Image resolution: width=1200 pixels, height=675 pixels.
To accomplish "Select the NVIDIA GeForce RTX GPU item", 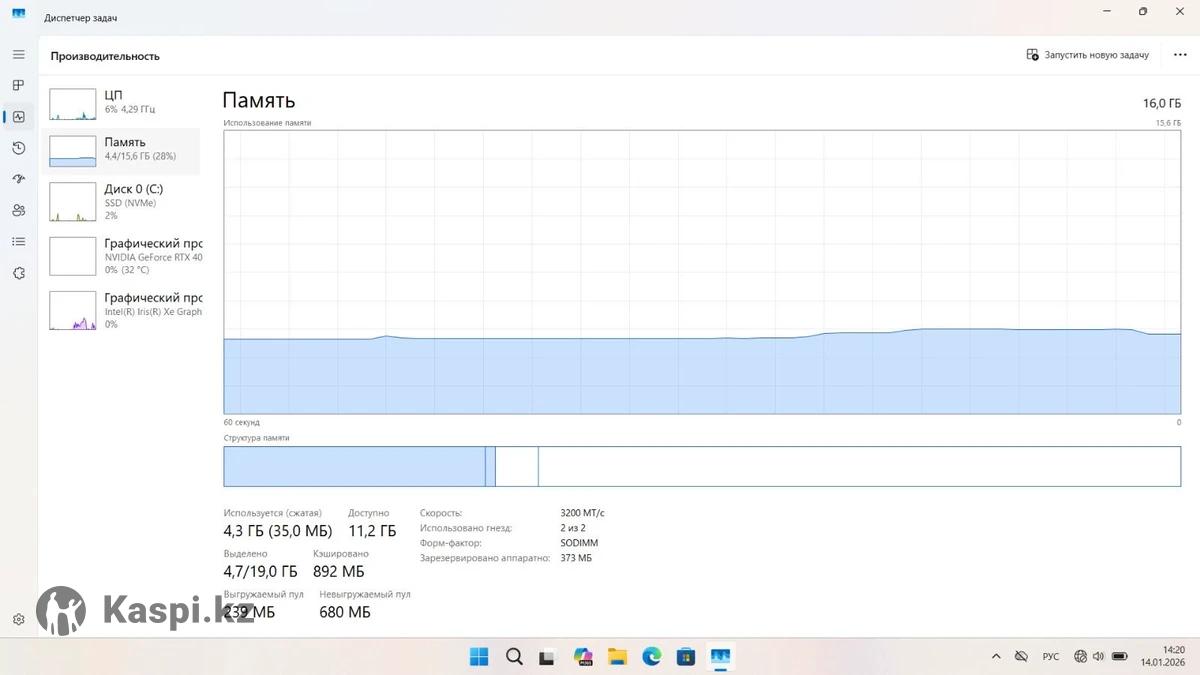I will pos(124,256).
